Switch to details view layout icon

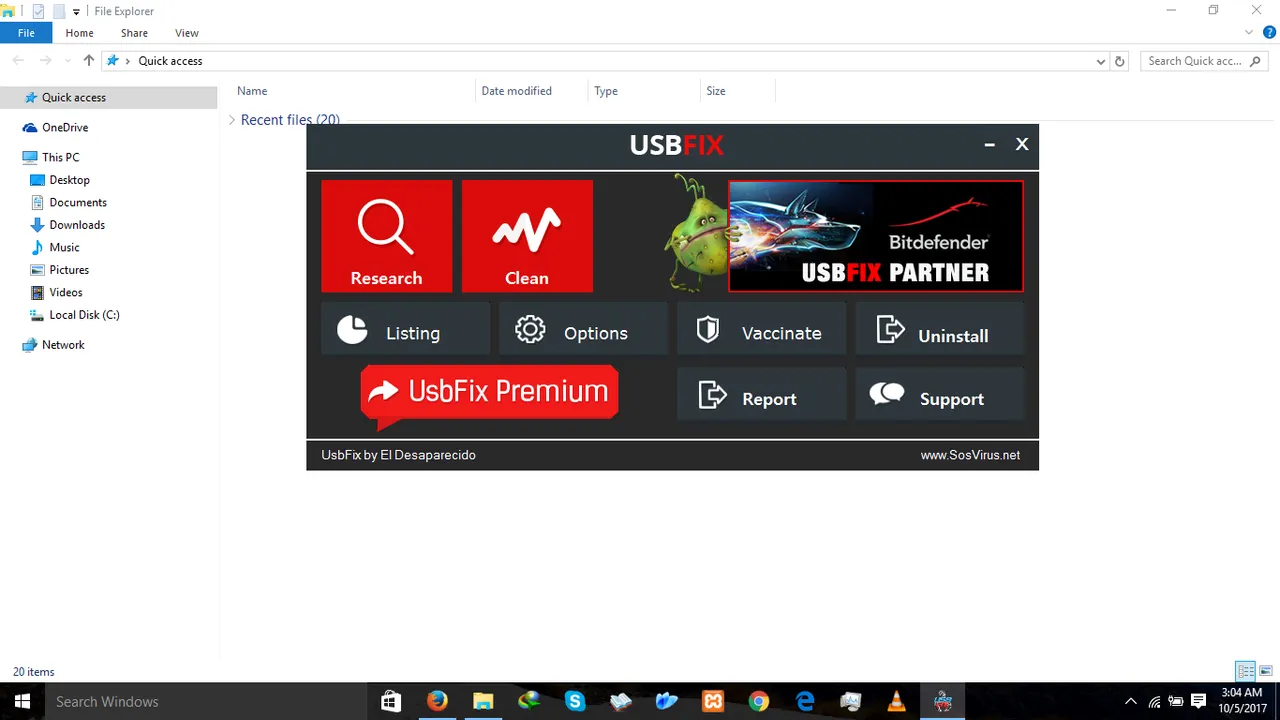click(1246, 671)
